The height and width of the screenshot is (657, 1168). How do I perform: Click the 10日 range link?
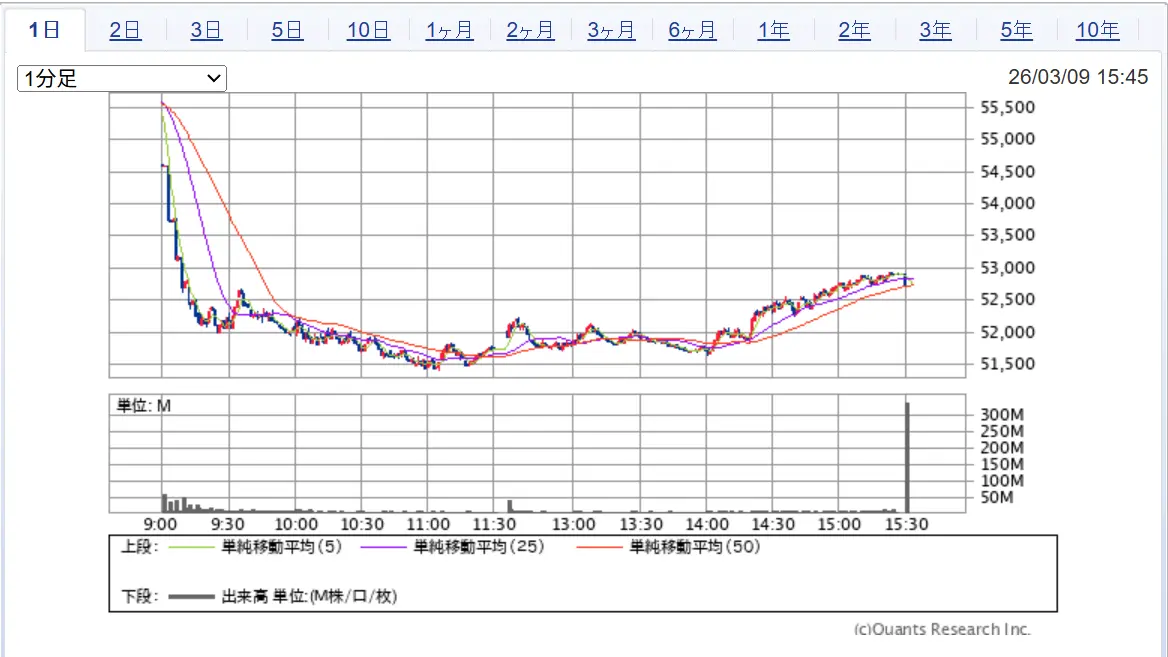[x=368, y=30]
